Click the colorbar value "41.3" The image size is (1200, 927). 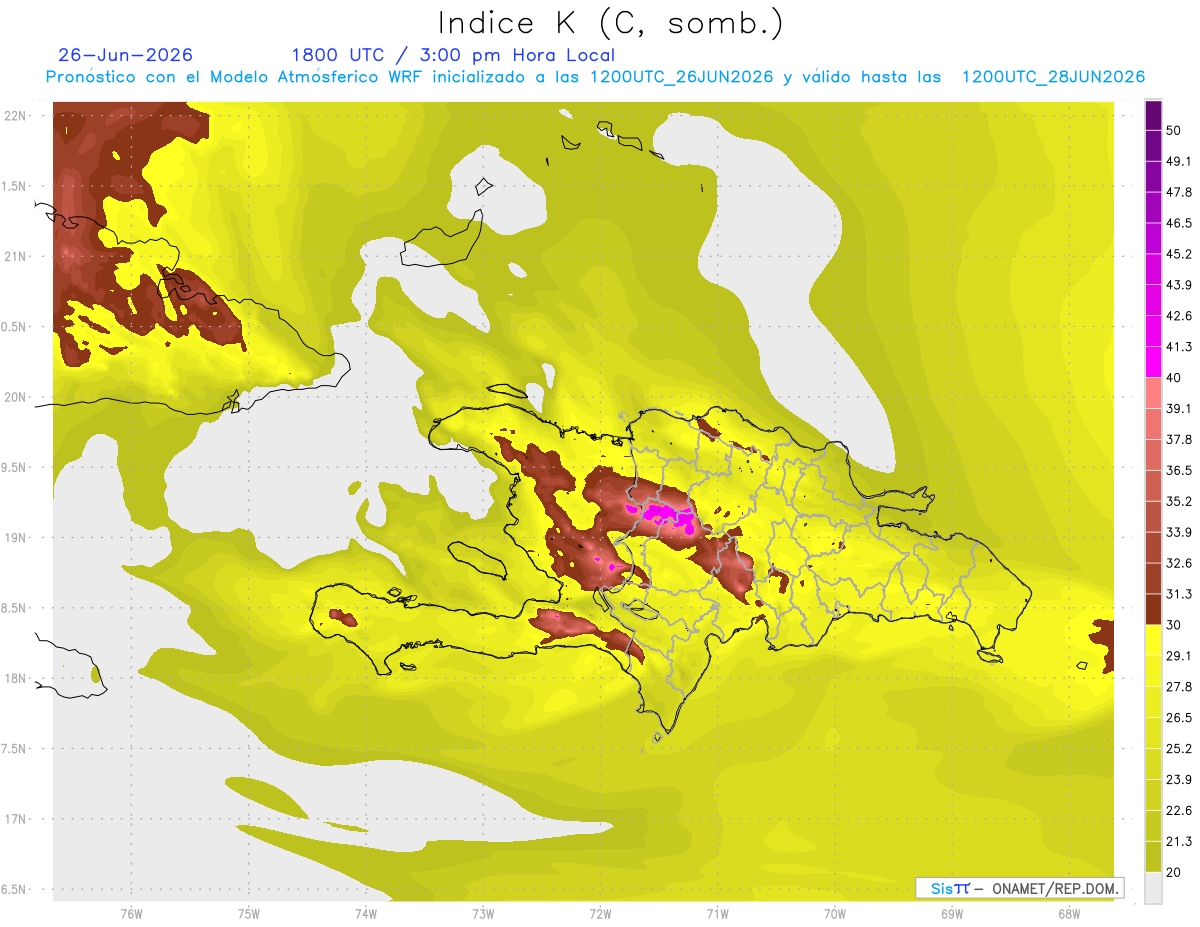(x=1179, y=347)
